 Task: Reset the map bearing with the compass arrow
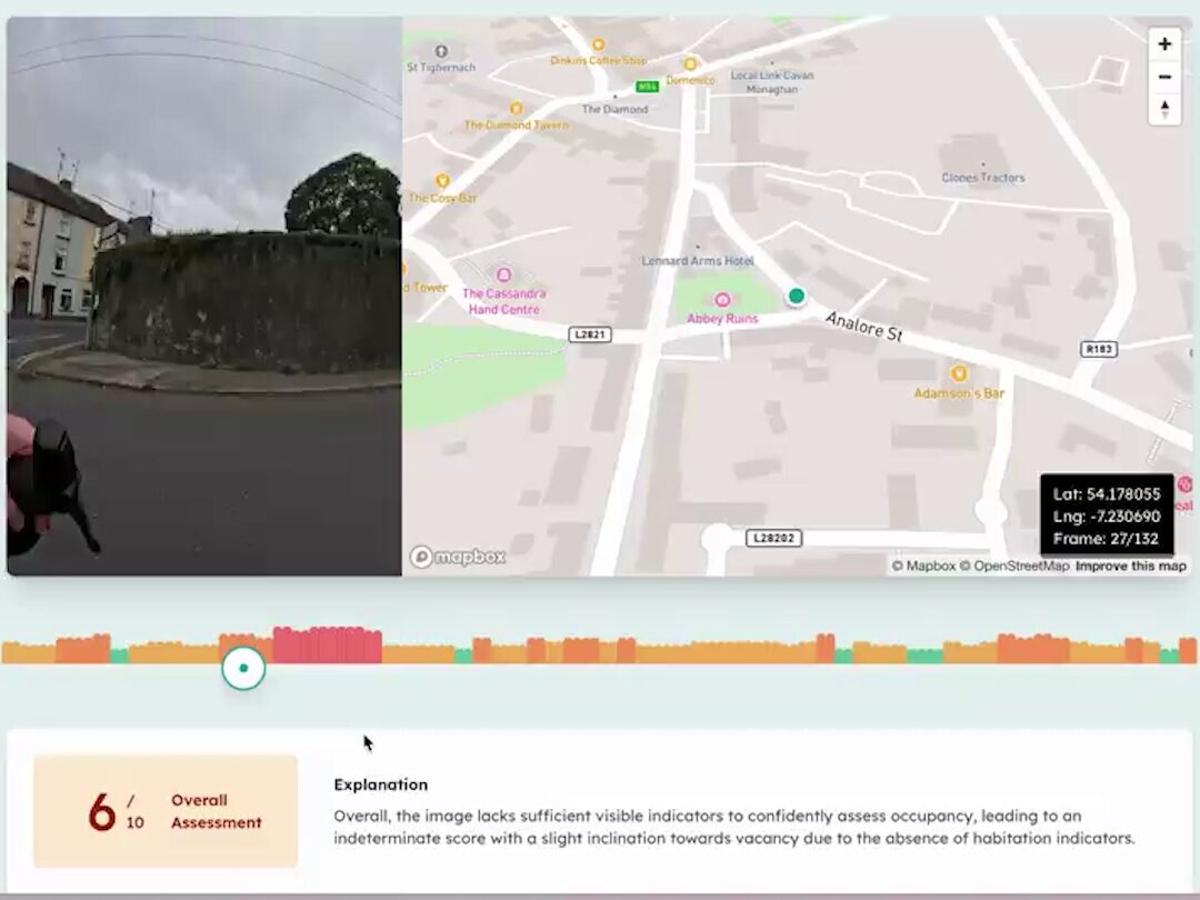[1164, 110]
